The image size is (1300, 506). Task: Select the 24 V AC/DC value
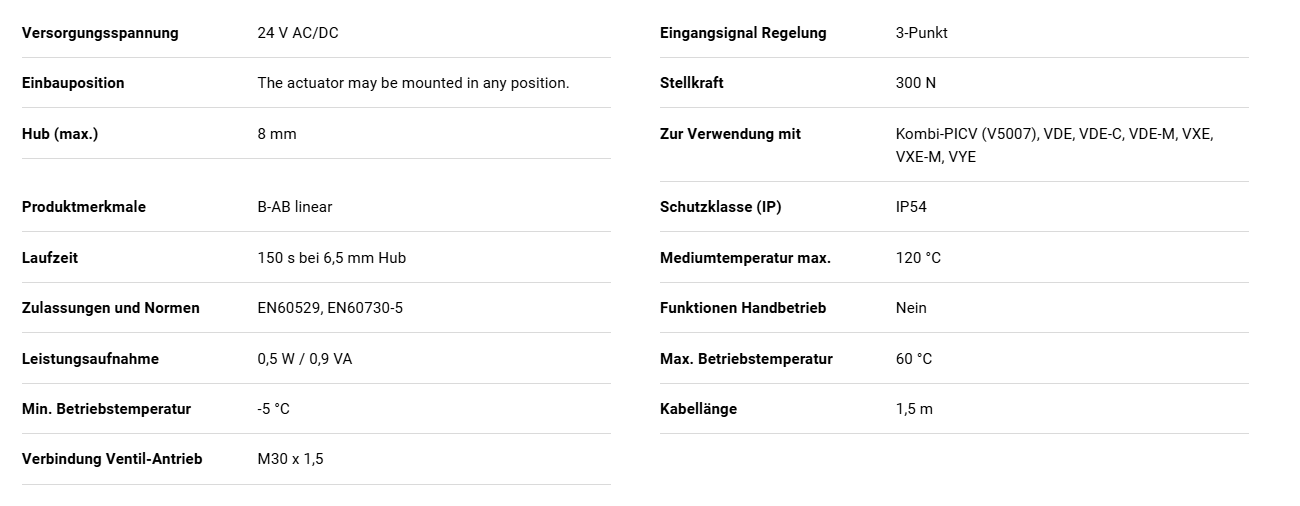298,33
